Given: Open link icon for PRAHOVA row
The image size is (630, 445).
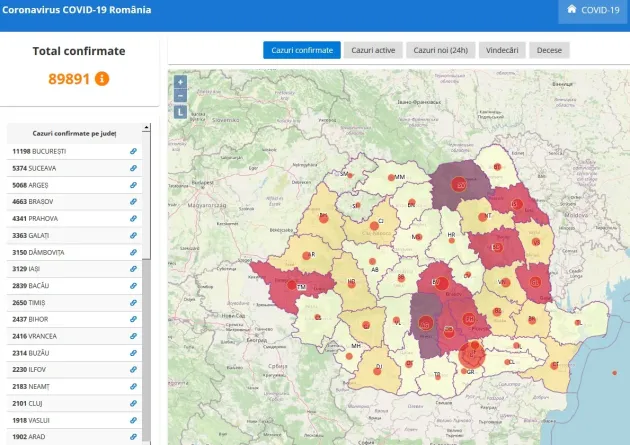Looking at the screenshot, I should coord(133,218).
